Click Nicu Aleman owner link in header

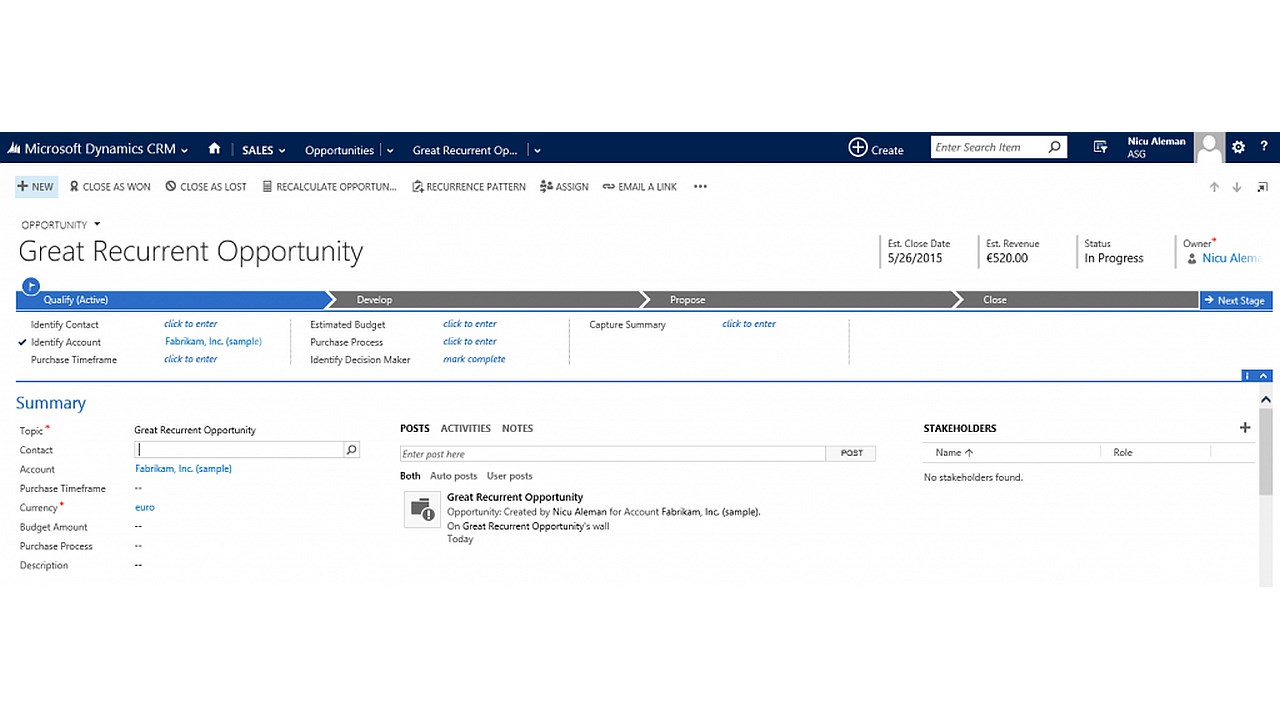pos(1231,258)
